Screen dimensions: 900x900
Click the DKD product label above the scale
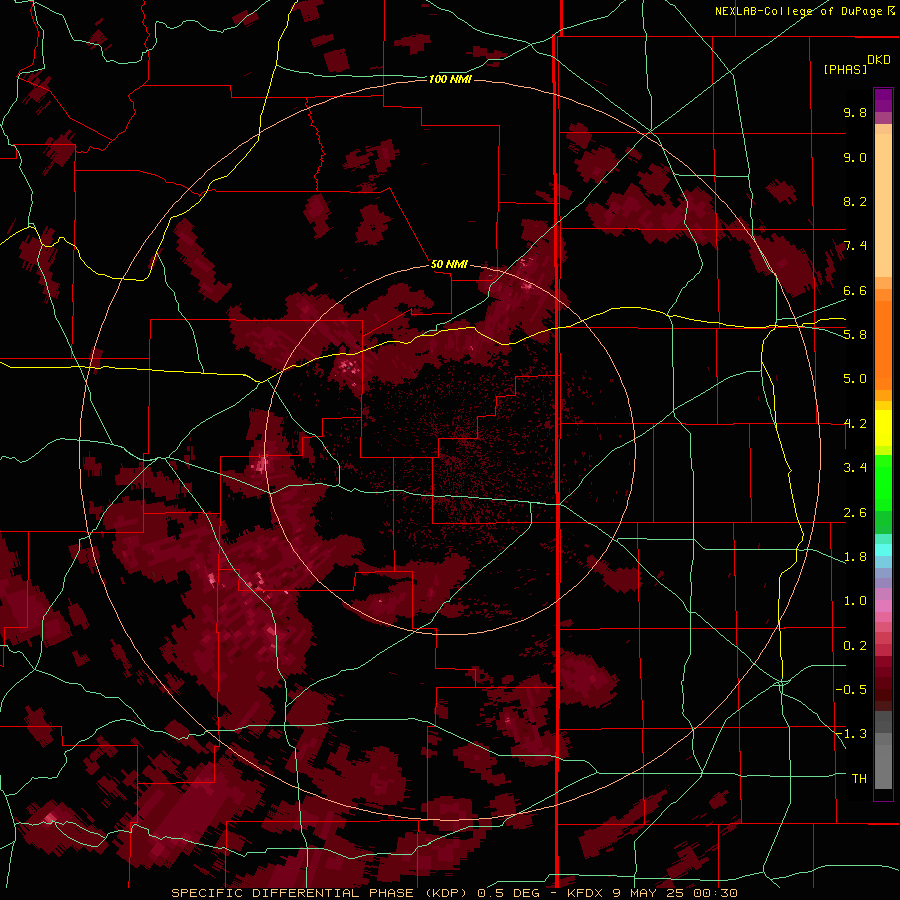879,60
